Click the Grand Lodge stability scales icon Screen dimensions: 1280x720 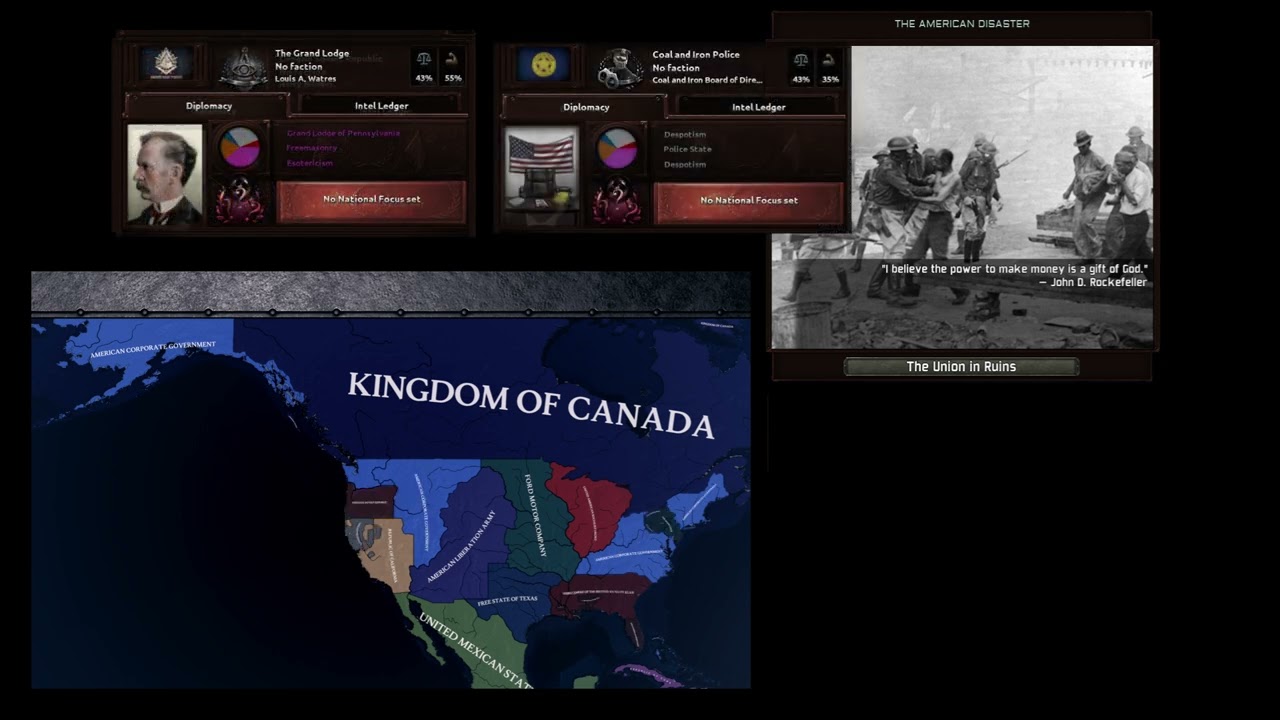coord(424,59)
